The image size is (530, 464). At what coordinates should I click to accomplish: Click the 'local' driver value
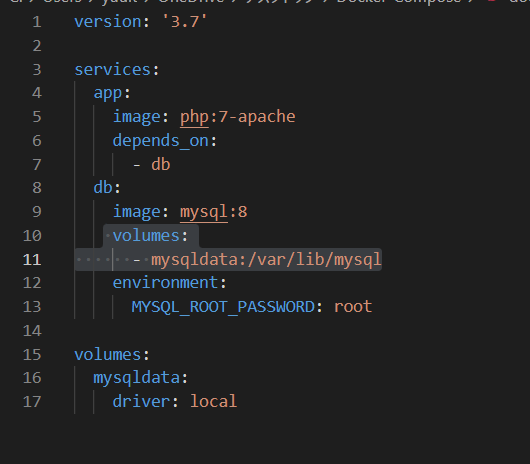point(213,401)
